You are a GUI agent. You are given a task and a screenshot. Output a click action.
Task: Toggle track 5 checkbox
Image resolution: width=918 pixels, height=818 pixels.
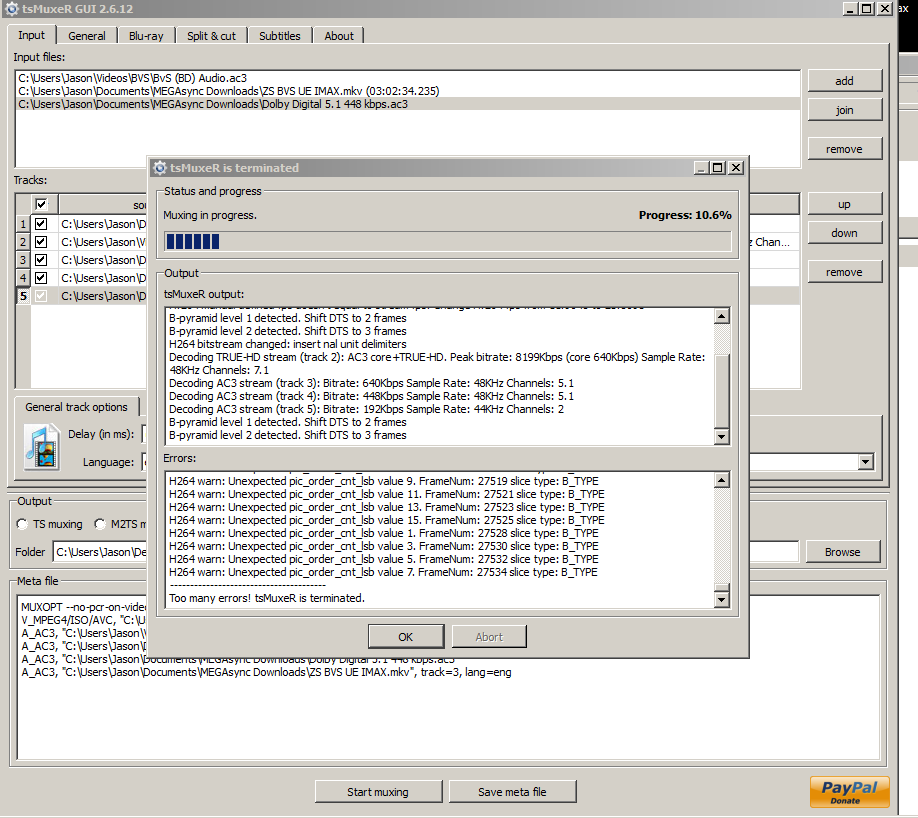[41, 296]
